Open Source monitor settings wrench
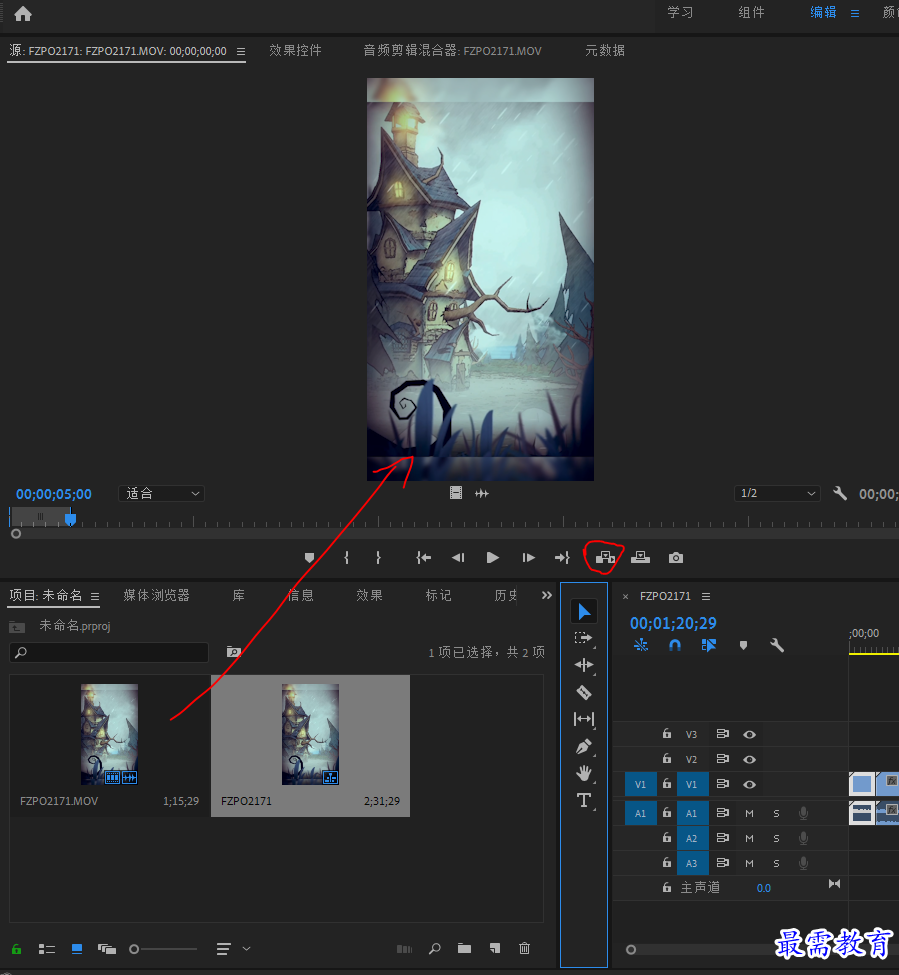This screenshot has height=975, width=899. pyautogui.click(x=840, y=493)
